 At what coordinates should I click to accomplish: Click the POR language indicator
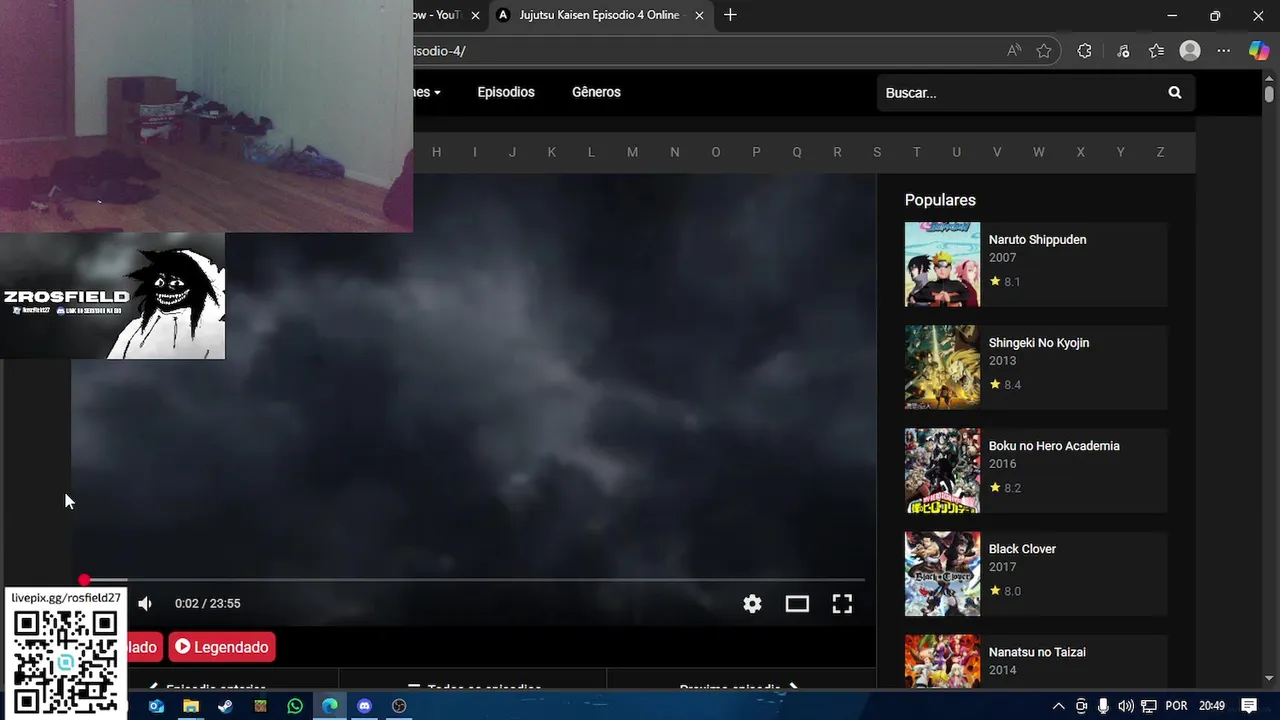tap(1177, 706)
